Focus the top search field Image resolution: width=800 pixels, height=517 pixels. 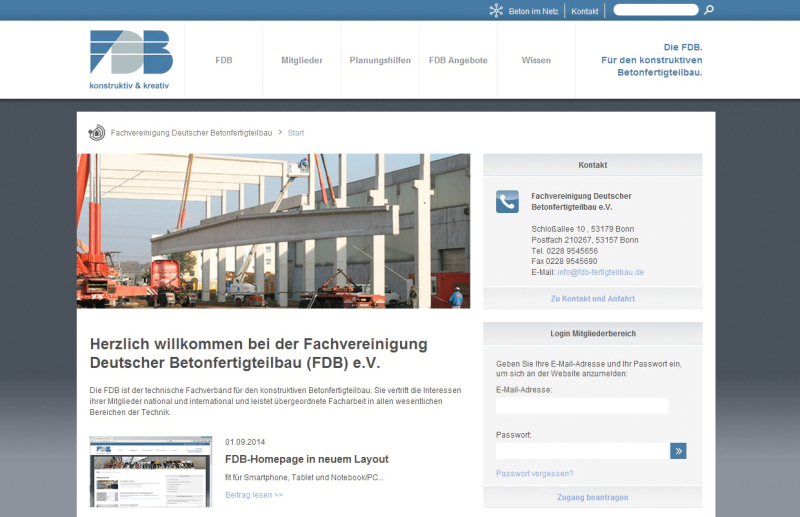coord(656,10)
